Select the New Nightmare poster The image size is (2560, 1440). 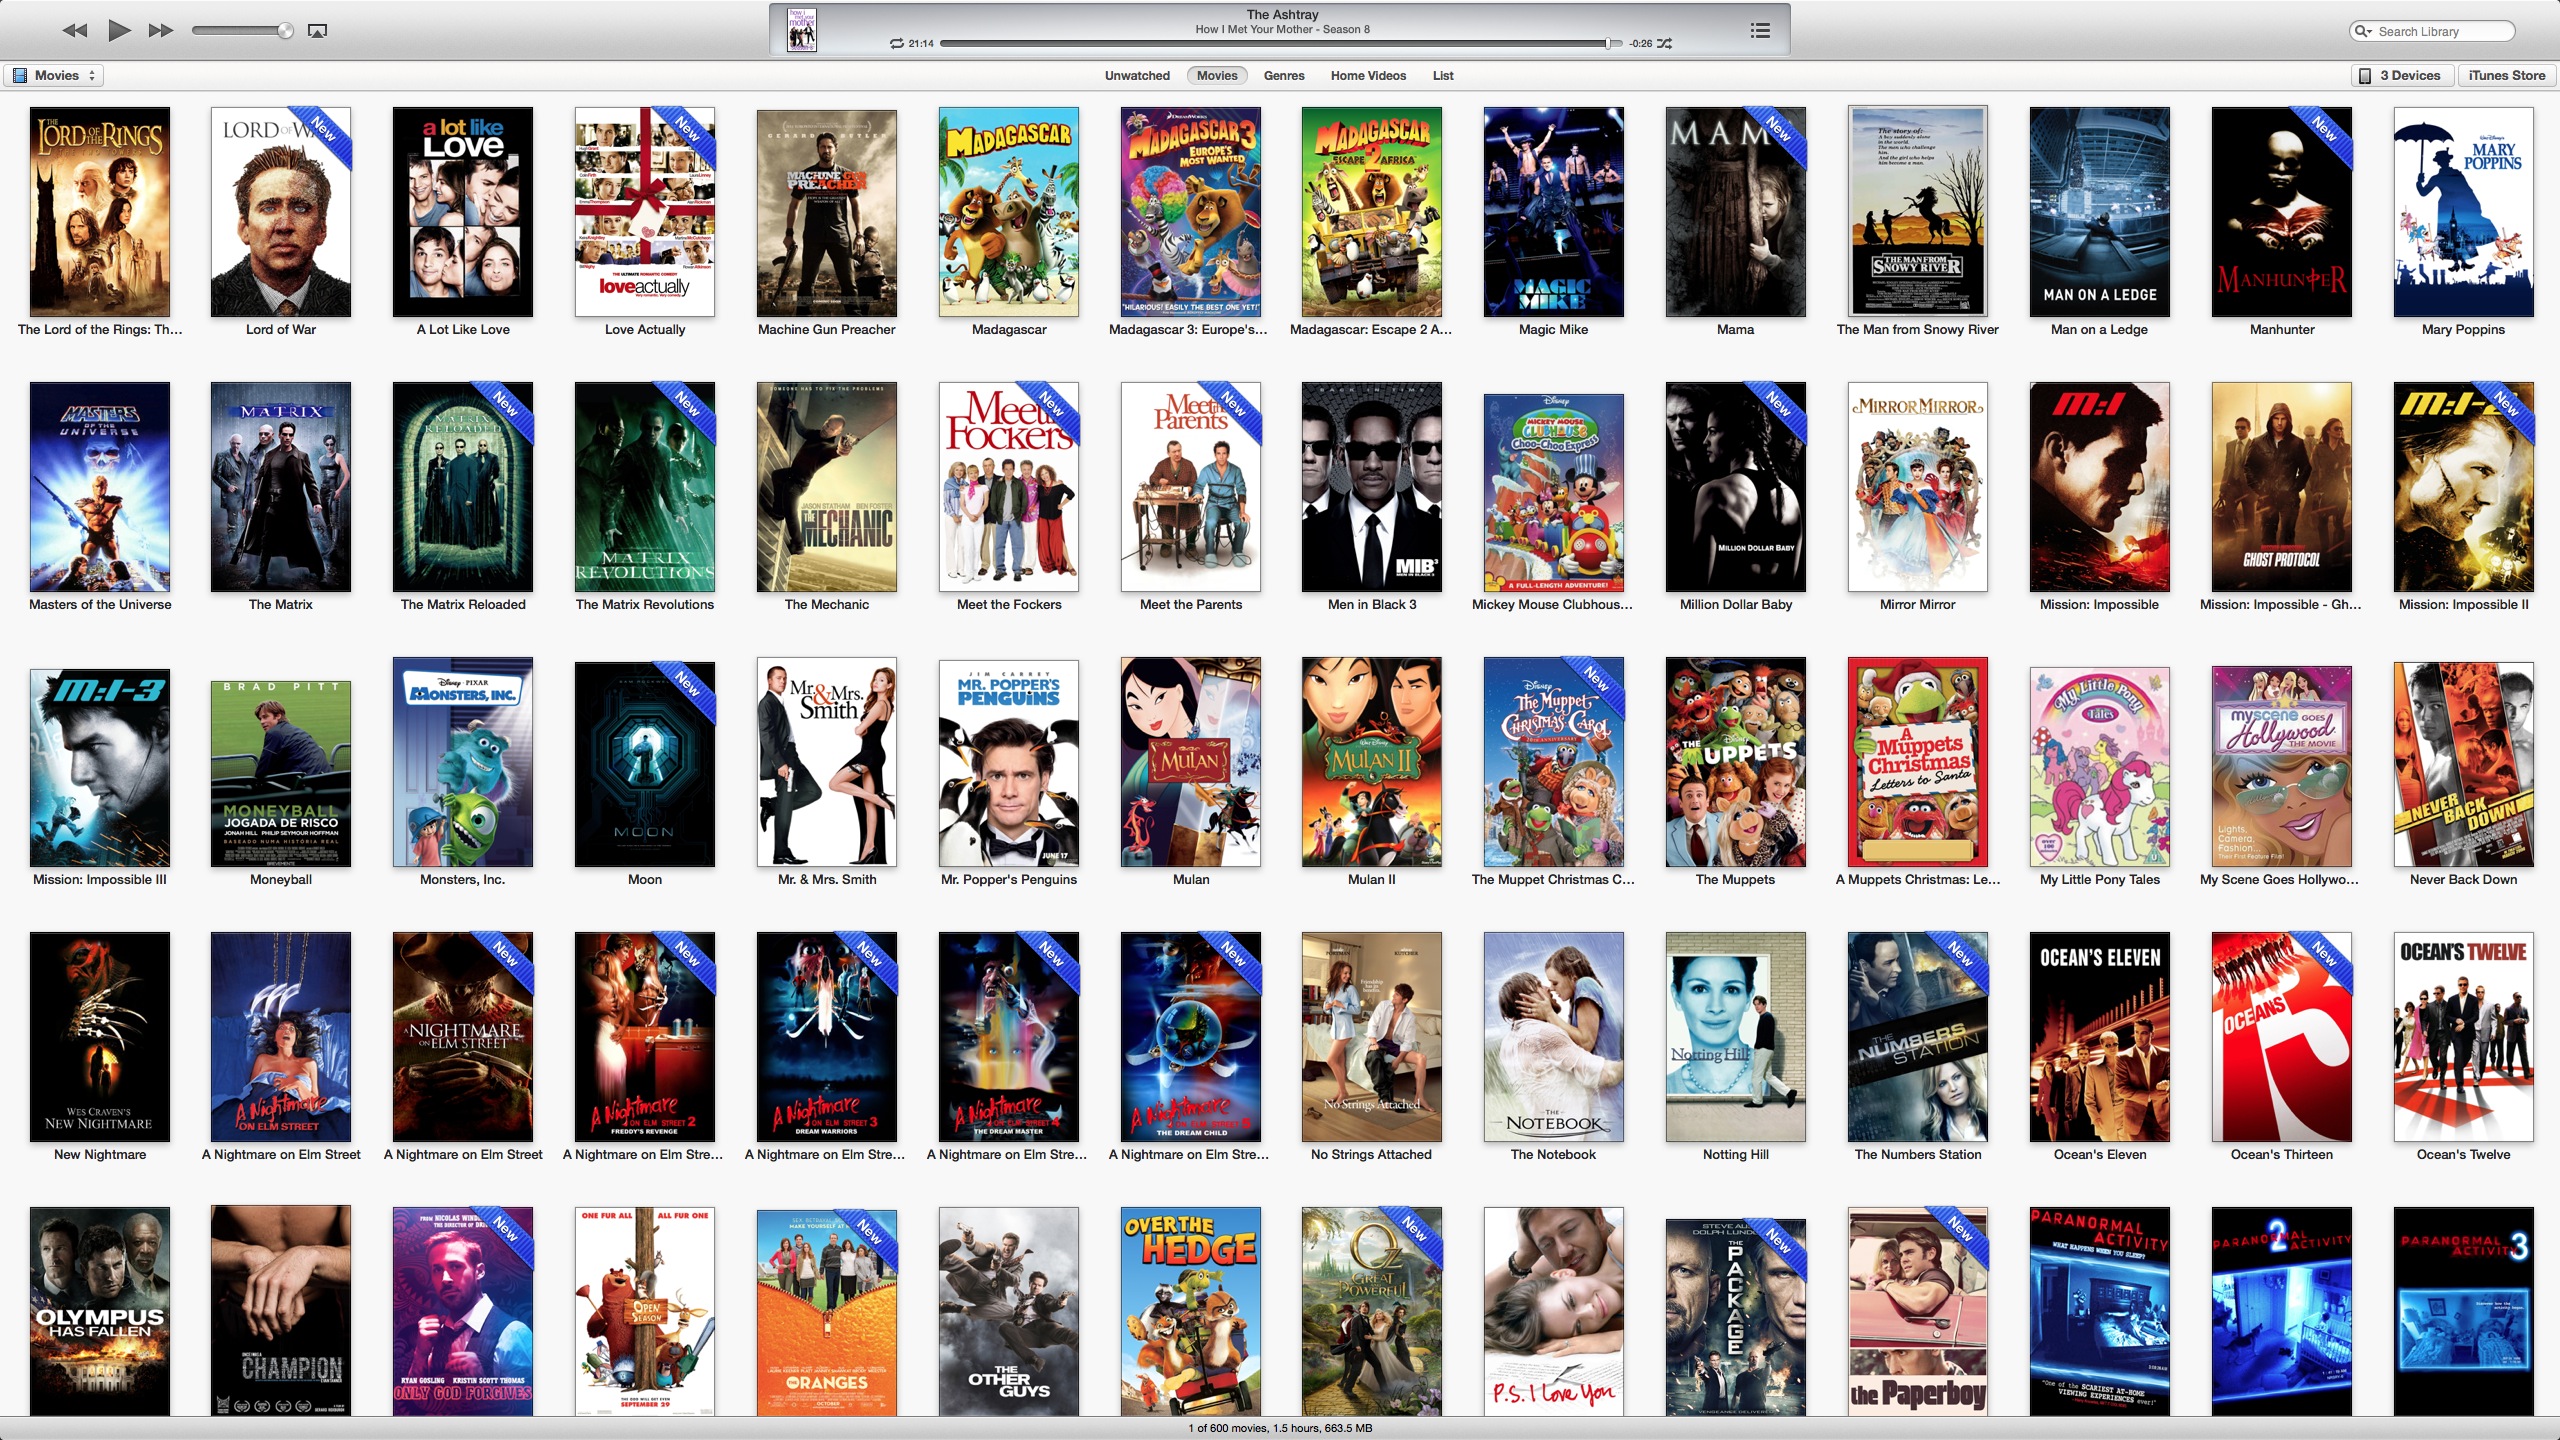(x=100, y=1037)
